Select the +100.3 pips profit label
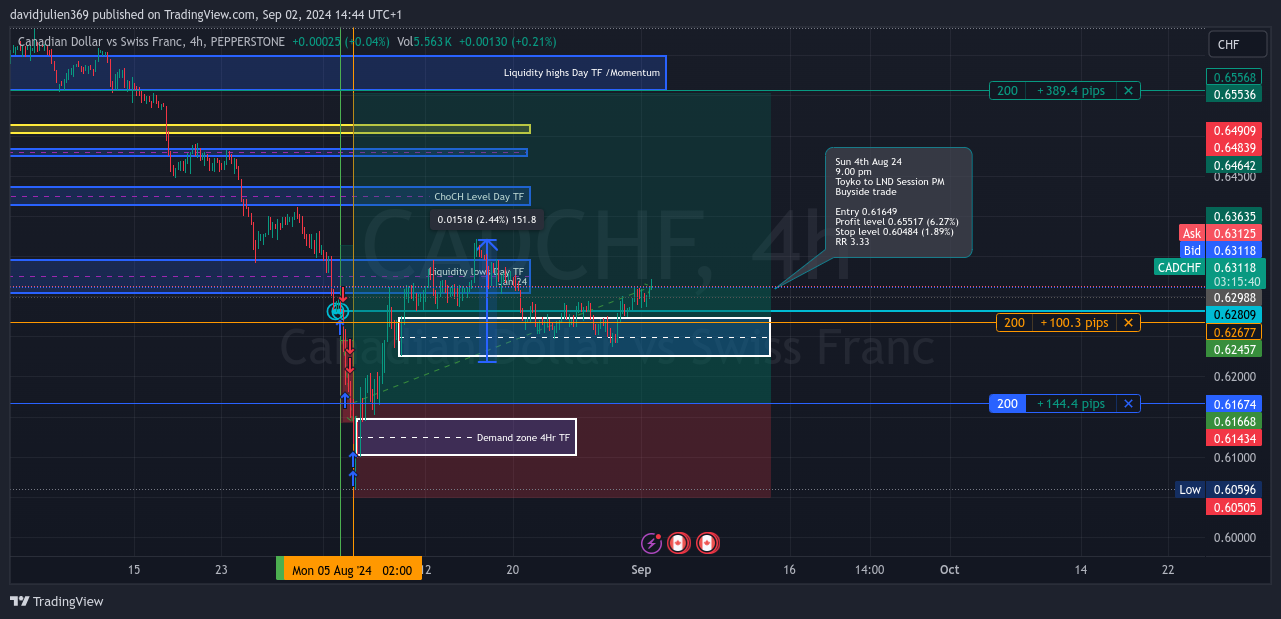Screen dimensions: 1281x619 [1074, 322]
